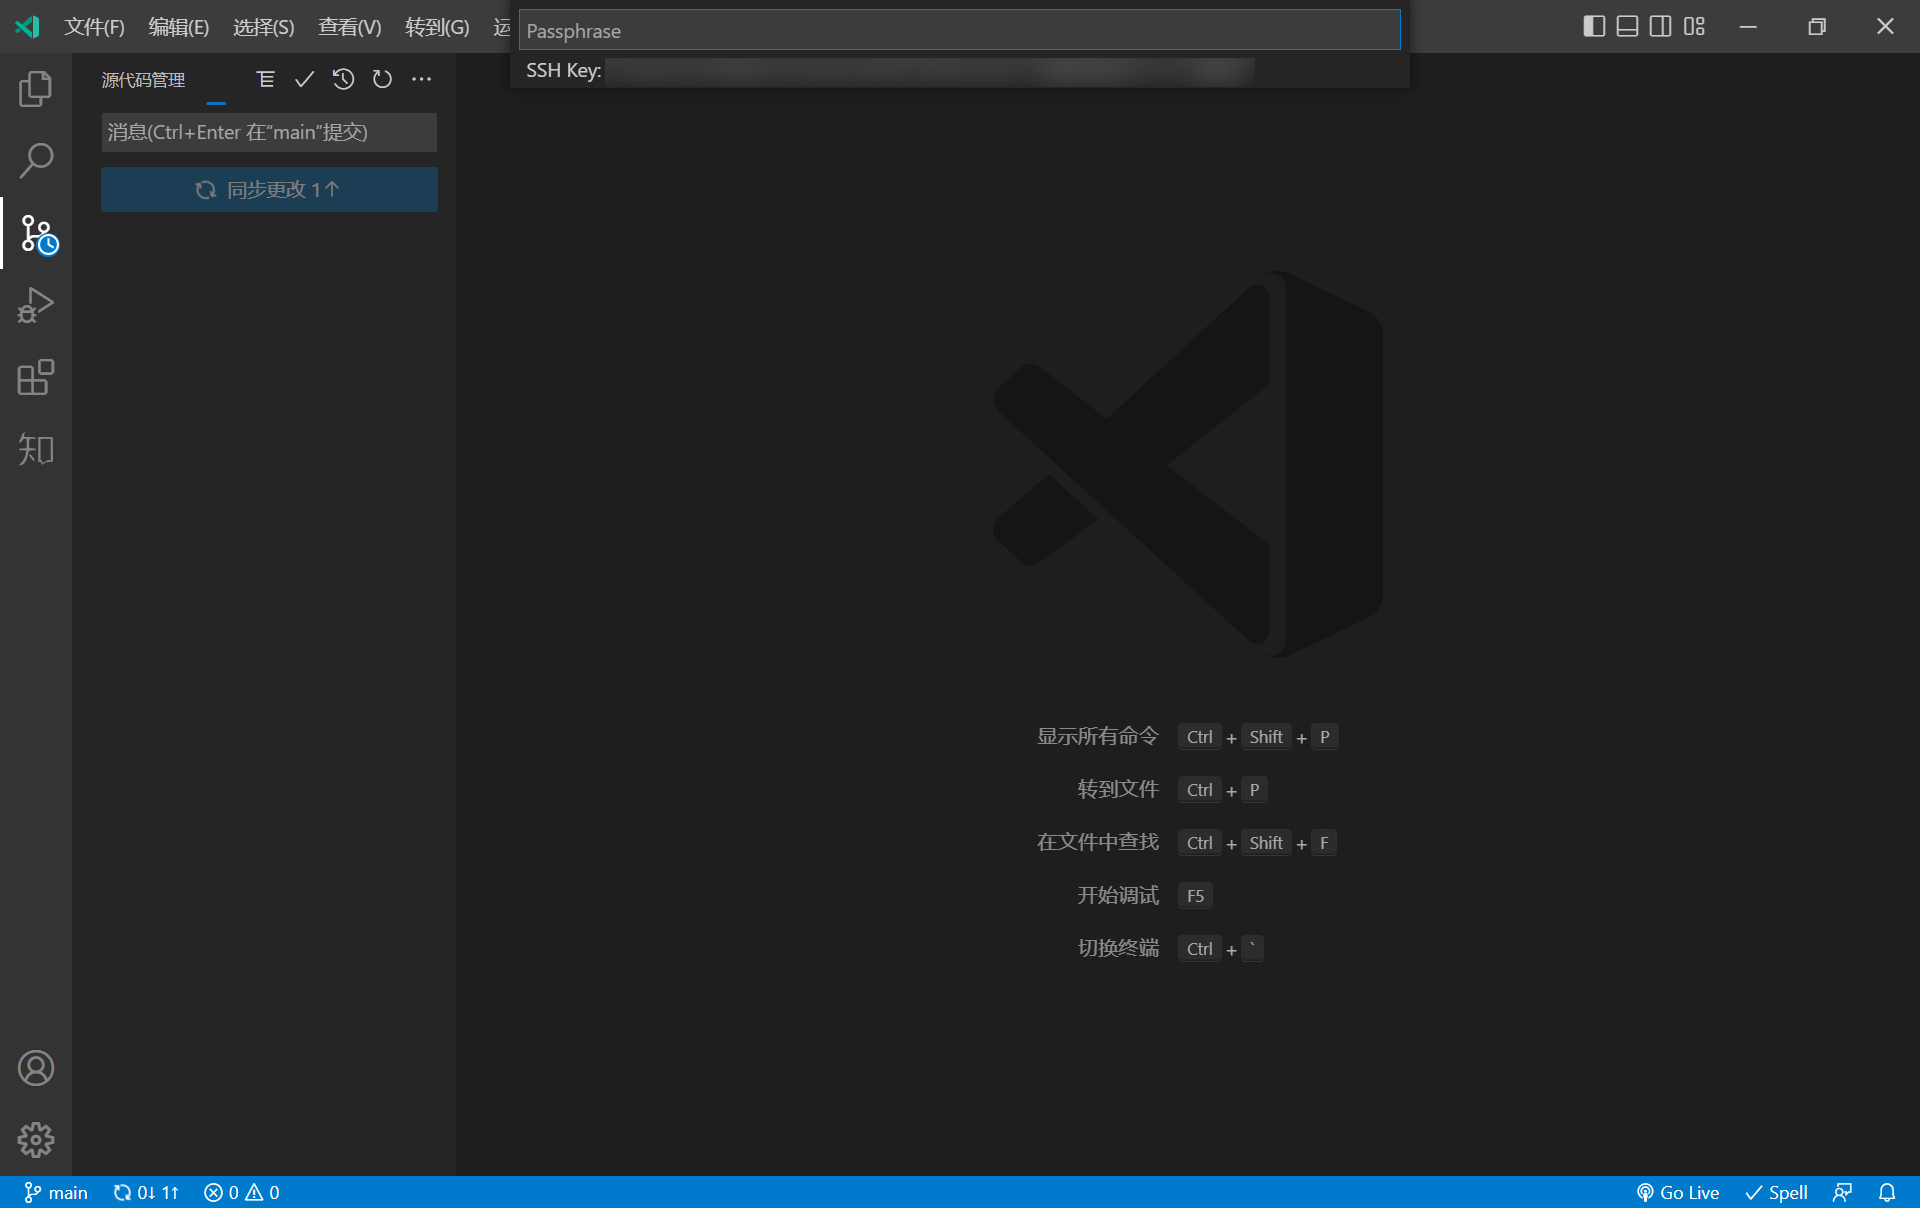The height and width of the screenshot is (1208, 1920).
Task: Open the Extensions view
Action: (x=36, y=377)
